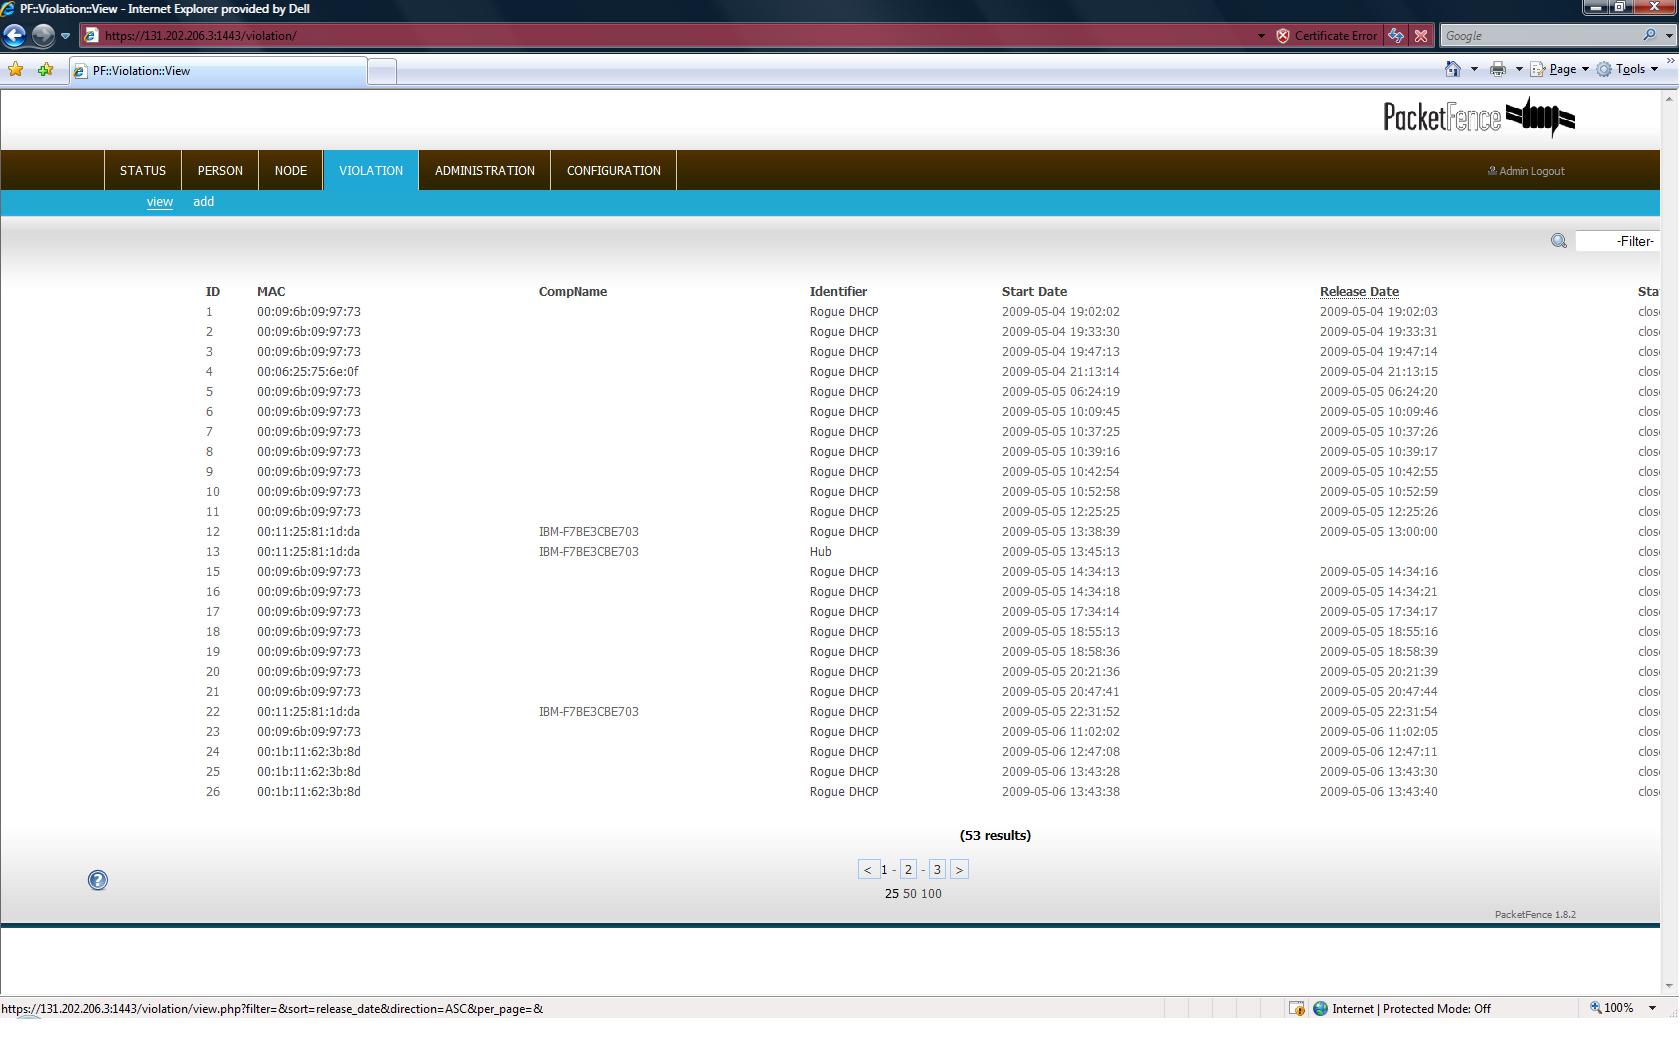Click the Stop loading X icon

pos(1421,36)
